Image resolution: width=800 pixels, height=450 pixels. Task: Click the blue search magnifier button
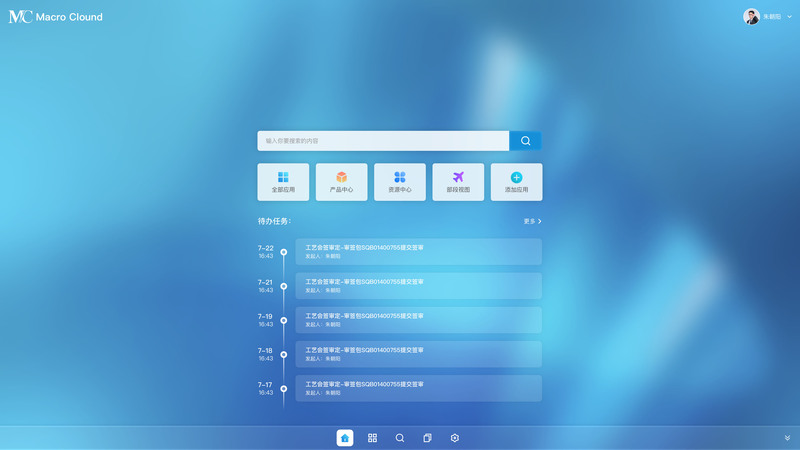click(525, 141)
